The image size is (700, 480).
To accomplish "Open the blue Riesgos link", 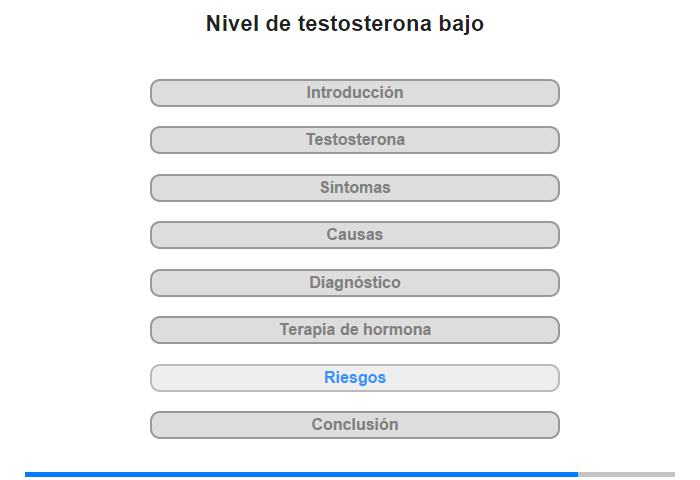I will (x=355, y=378).
